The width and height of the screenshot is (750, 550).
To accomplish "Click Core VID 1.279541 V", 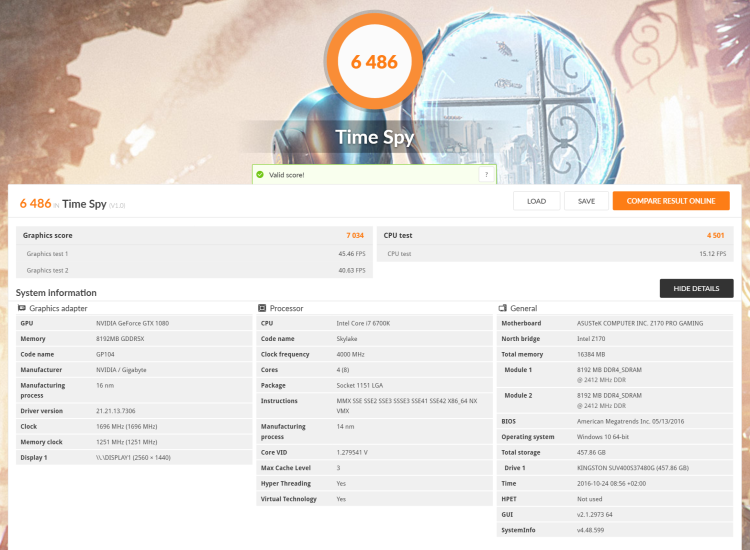I will coord(352,452).
